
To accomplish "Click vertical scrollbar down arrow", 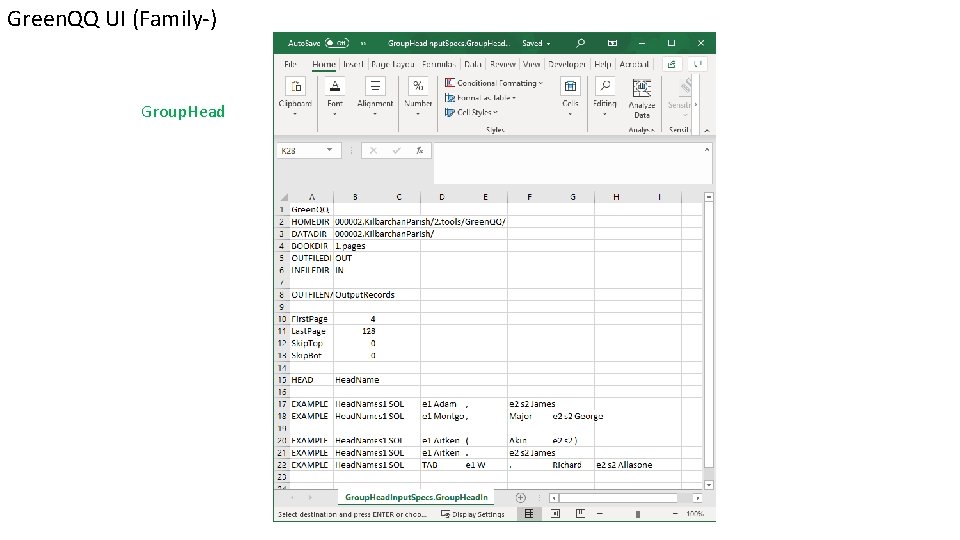I will 708,485.
